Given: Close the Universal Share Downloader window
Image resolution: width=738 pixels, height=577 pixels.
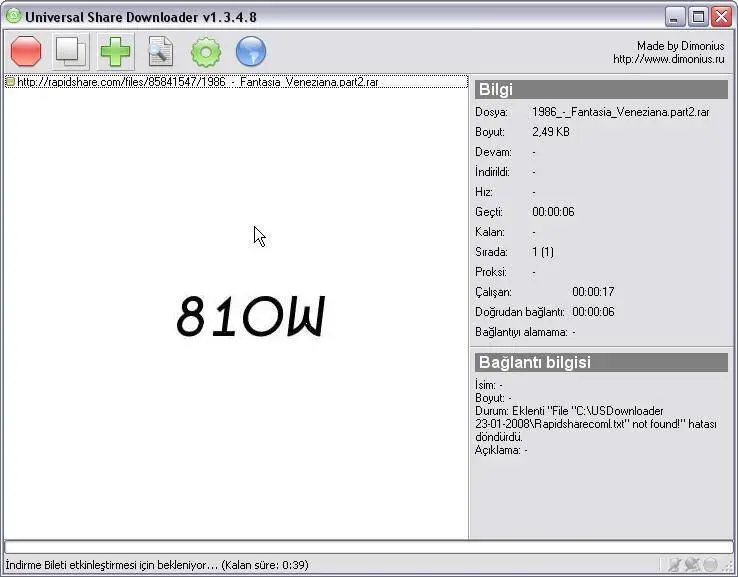Looking at the screenshot, I should 722,17.
